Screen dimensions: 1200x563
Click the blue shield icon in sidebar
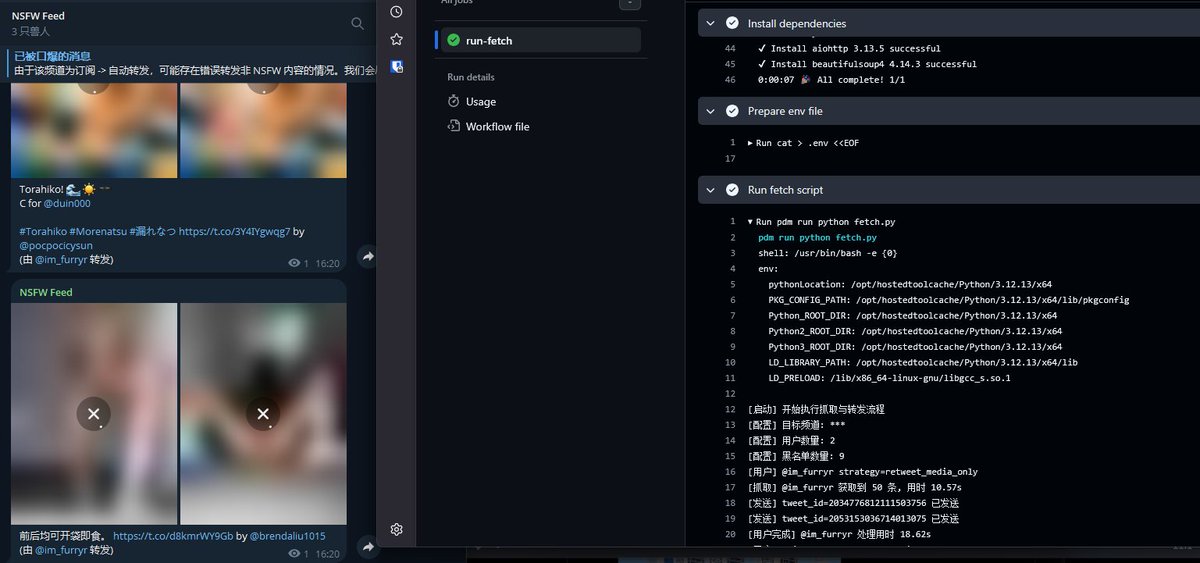tap(396, 66)
